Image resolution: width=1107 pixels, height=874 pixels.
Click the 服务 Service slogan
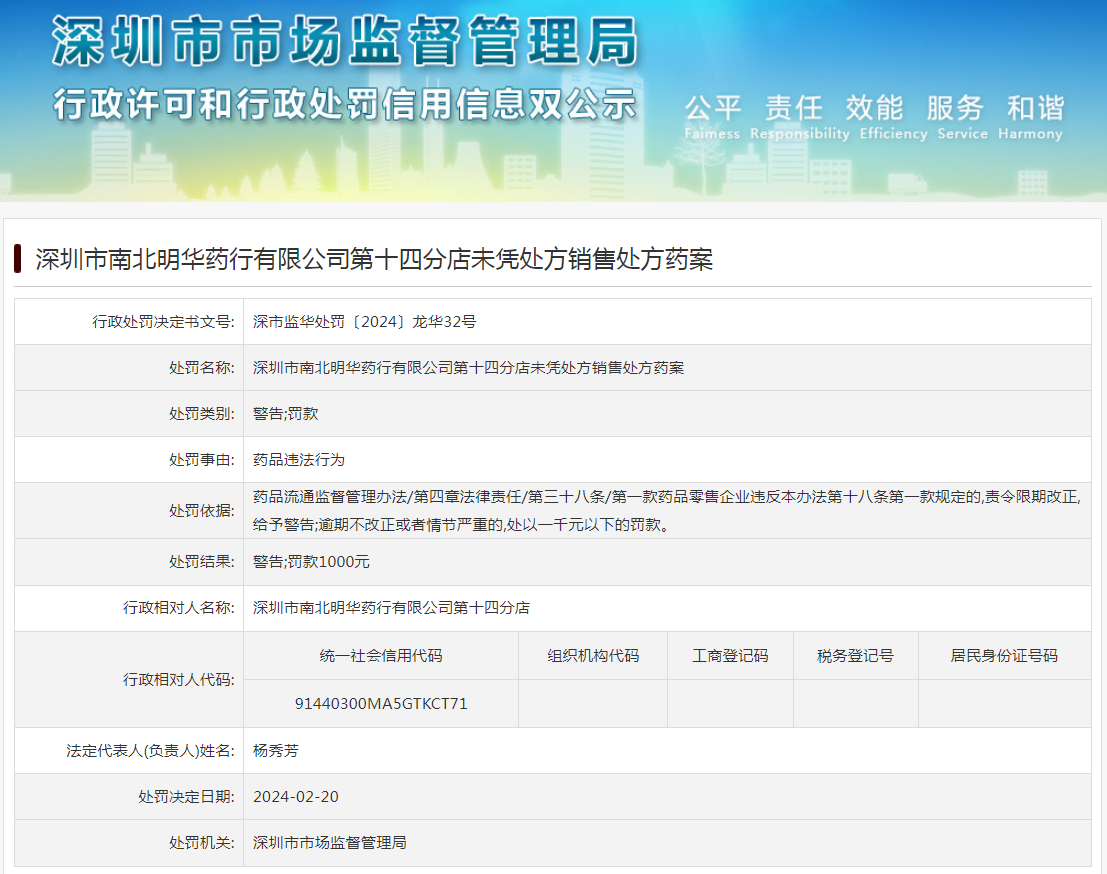click(x=962, y=117)
